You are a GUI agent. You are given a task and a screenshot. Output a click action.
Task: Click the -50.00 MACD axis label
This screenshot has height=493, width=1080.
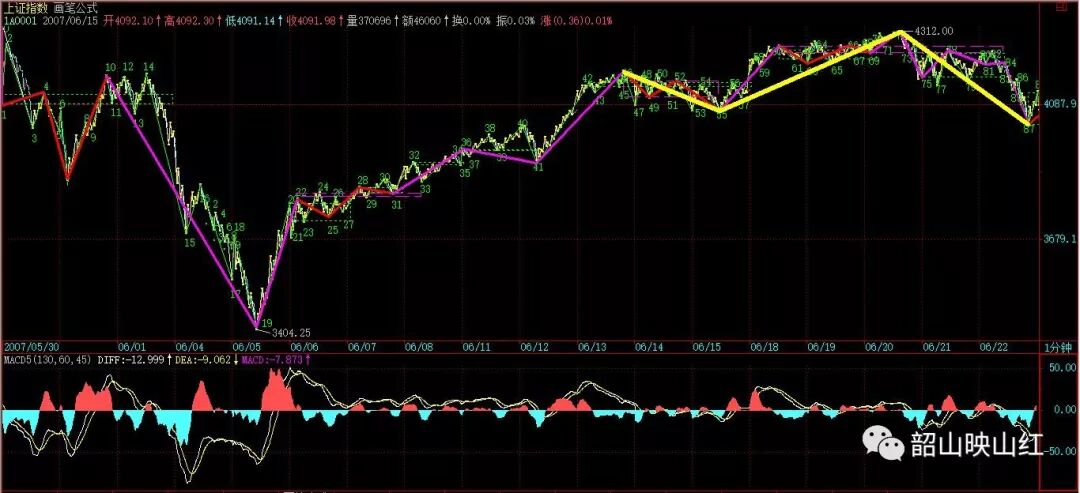tap(1061, 451)
